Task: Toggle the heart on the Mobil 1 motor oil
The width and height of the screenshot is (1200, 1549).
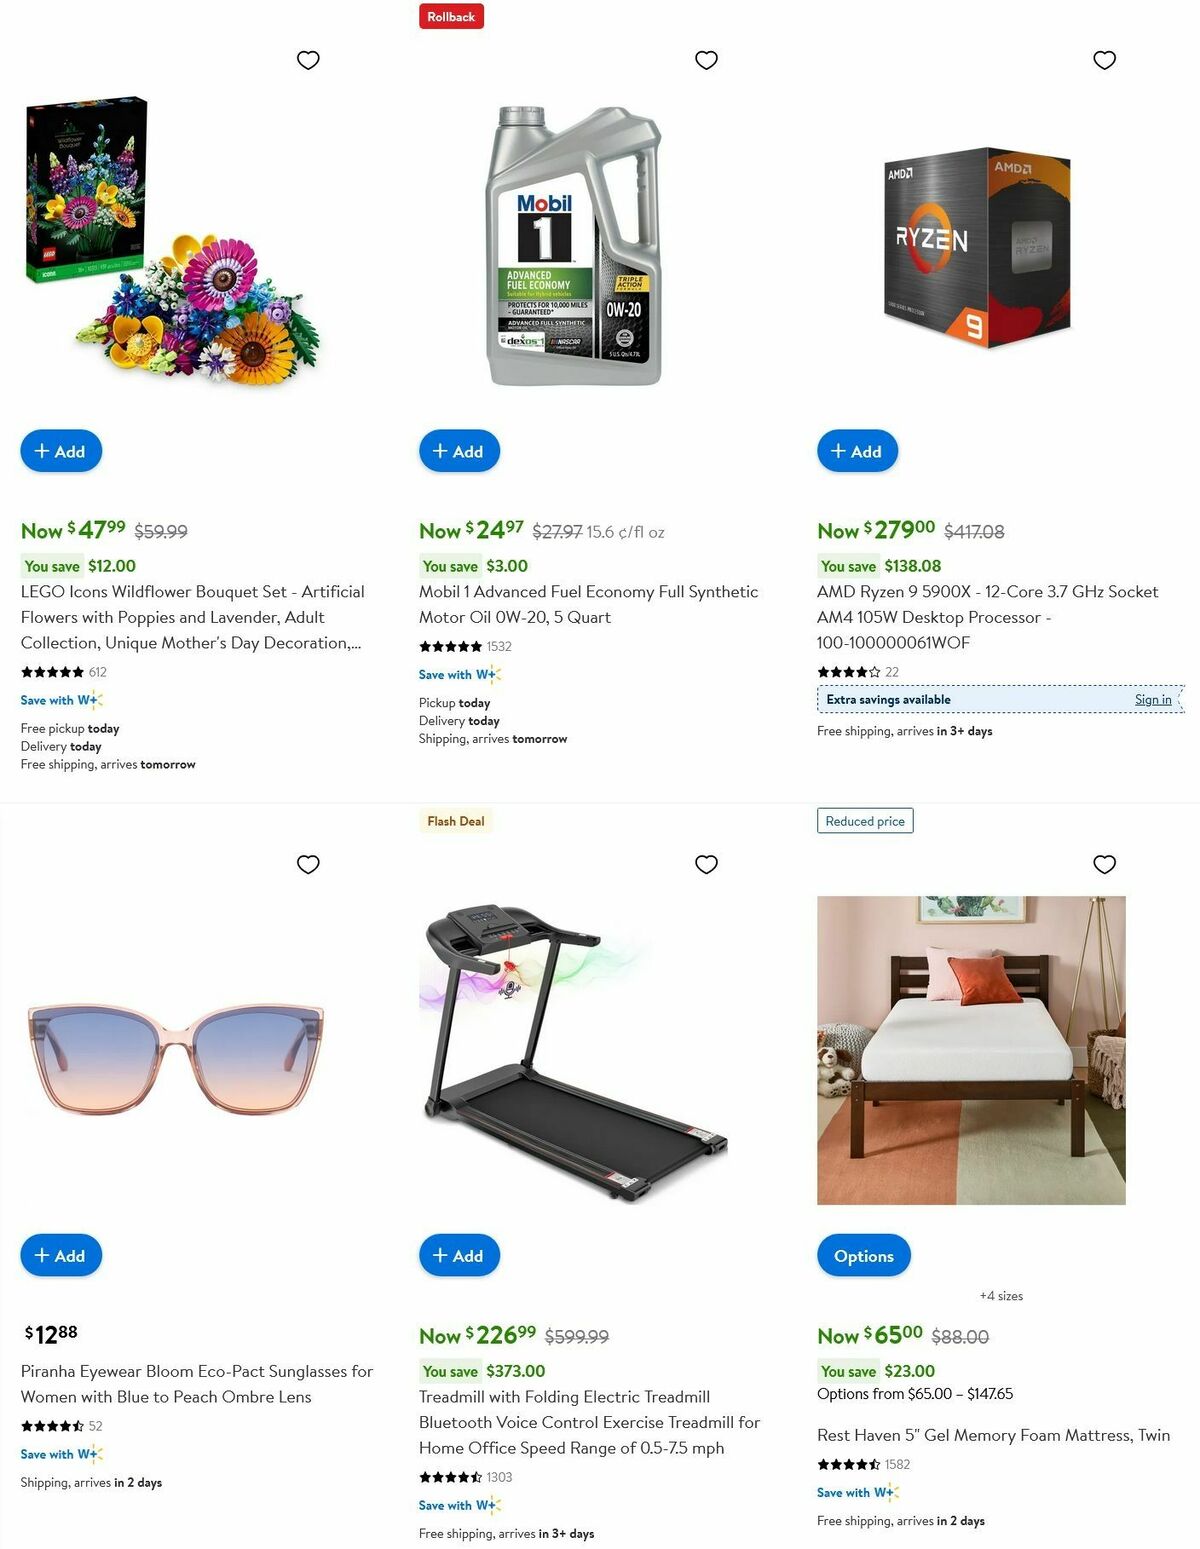Action: click(706, 60)
